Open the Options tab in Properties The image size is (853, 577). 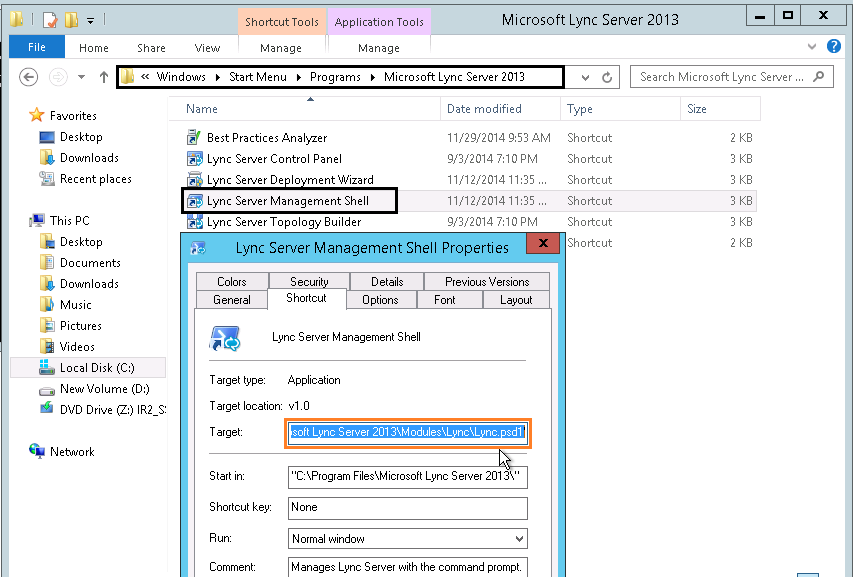pyautogui.click(x=380, y=300)
